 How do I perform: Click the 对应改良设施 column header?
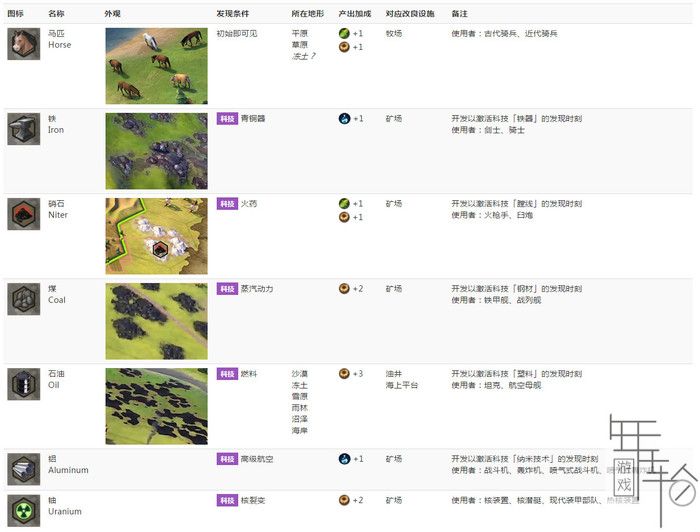[410, 14]
